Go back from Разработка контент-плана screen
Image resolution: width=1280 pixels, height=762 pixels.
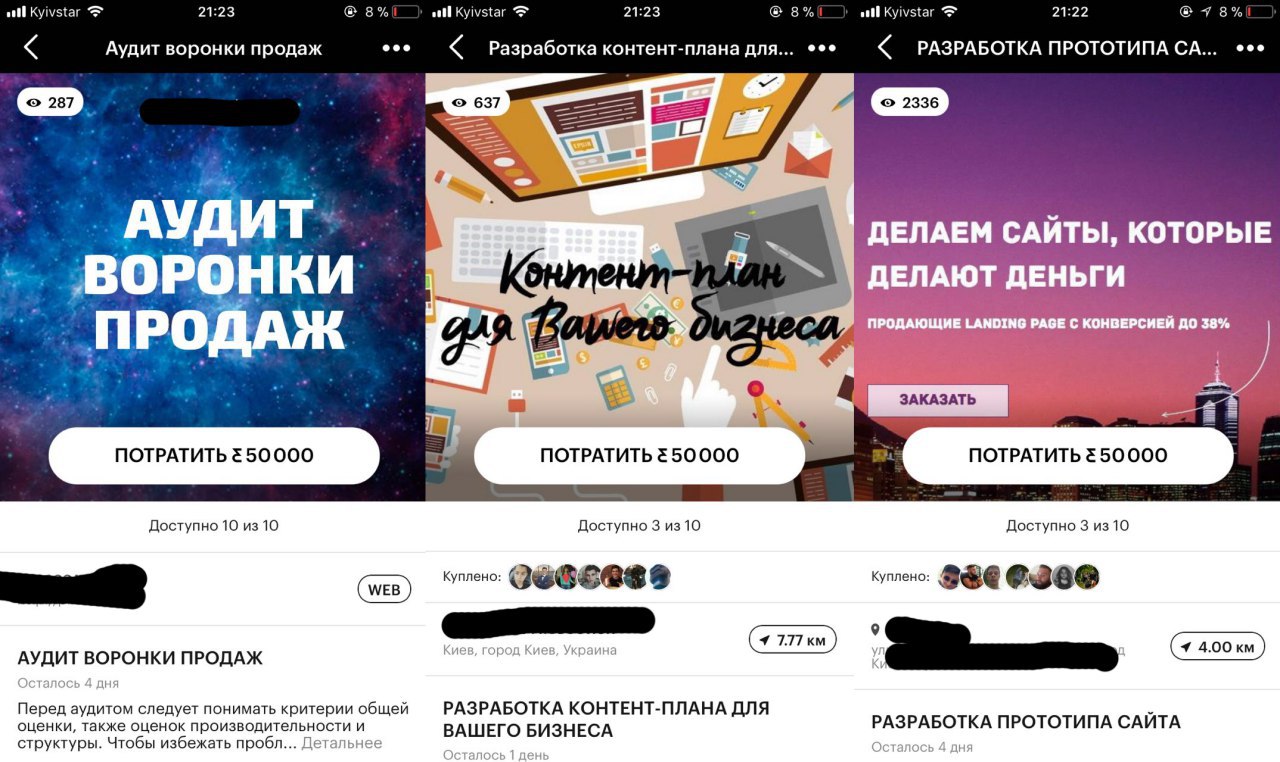coord(456,47)
